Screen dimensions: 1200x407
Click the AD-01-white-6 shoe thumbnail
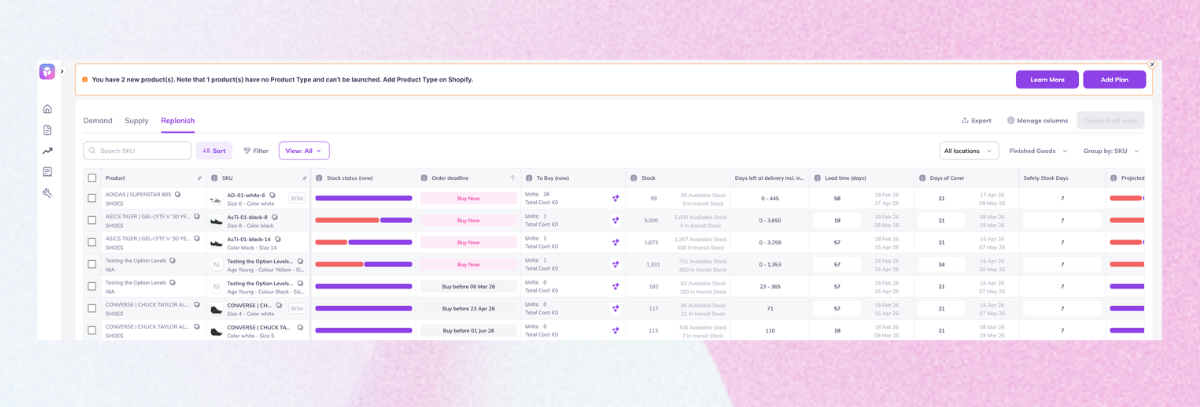click(216, 199)
